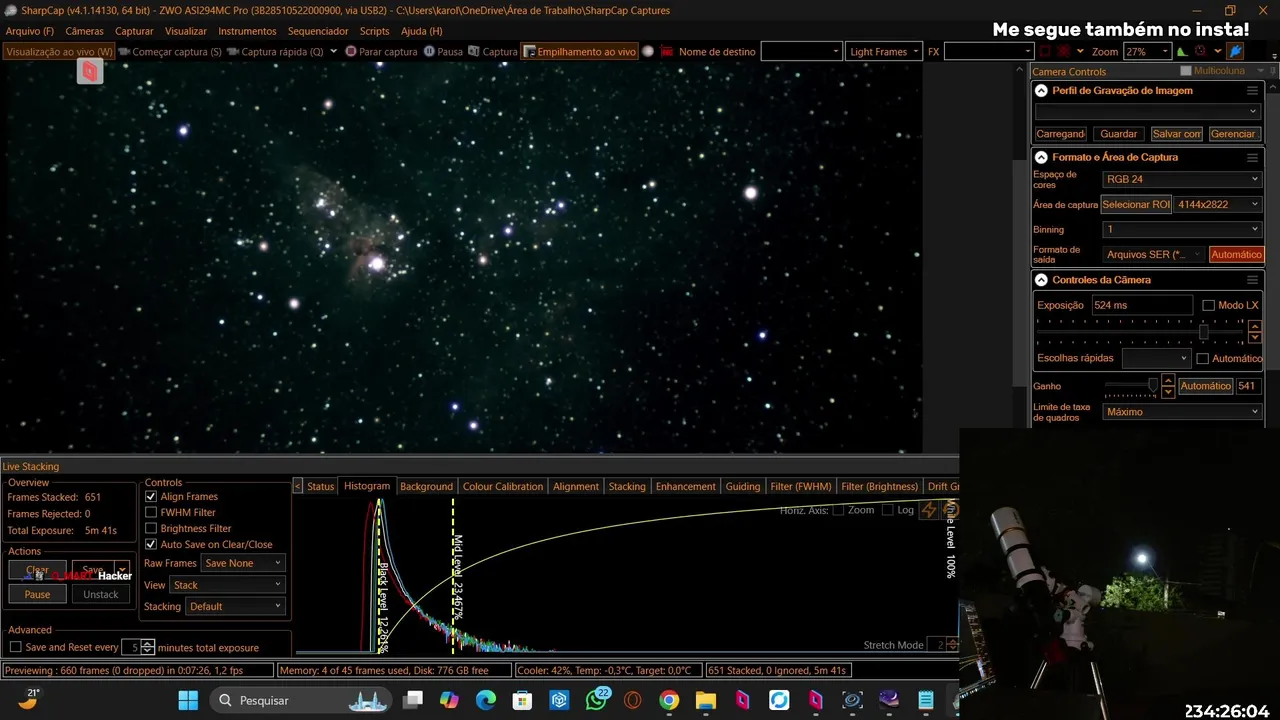Switch to the Enhancement tab
The image size is (1280, 720).
tap(685, 486)
